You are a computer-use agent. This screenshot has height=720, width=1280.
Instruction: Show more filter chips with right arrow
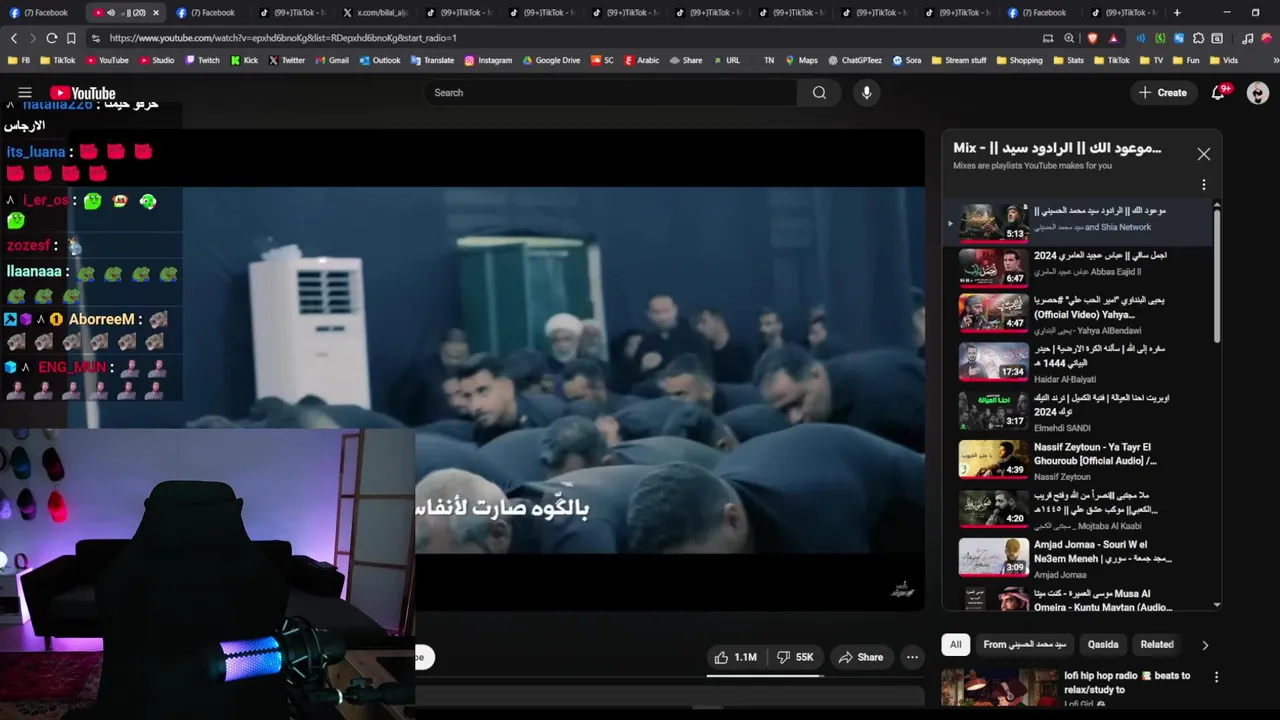[x=1204, y=645]
